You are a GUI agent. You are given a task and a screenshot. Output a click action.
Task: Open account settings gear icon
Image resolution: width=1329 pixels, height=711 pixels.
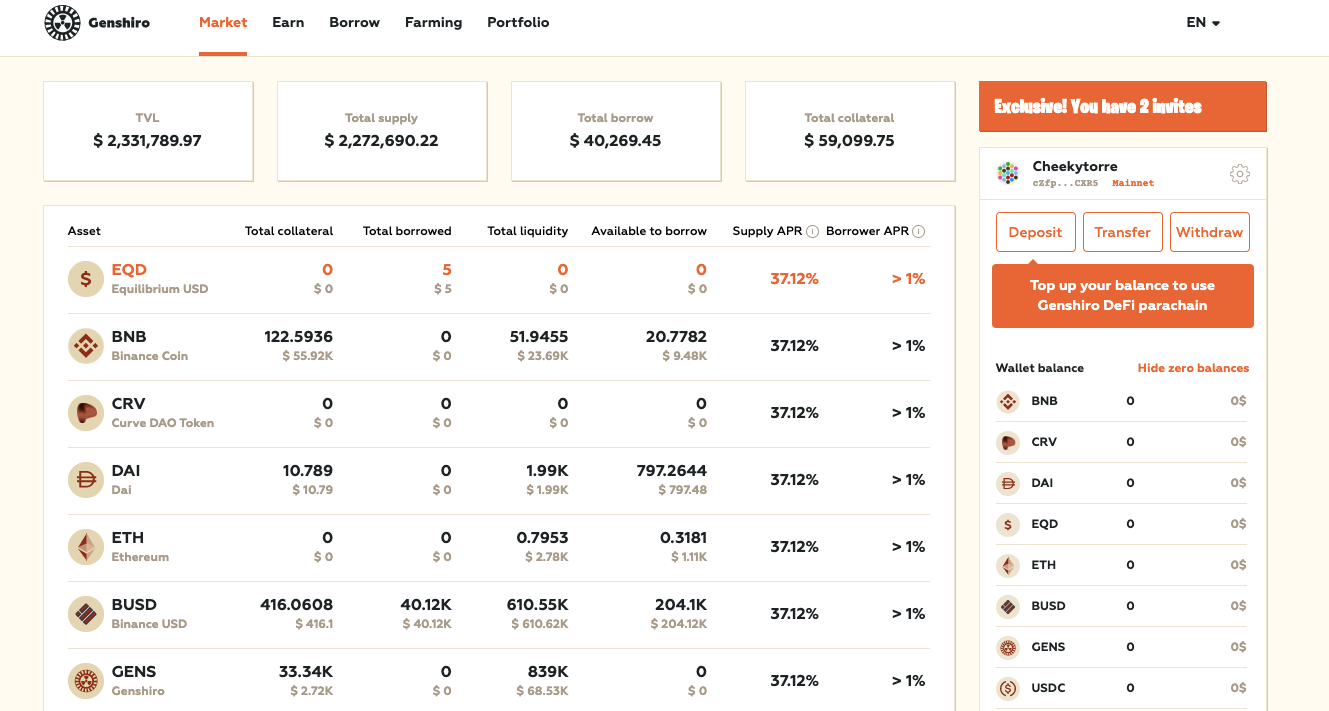[x=1240, y=174]
